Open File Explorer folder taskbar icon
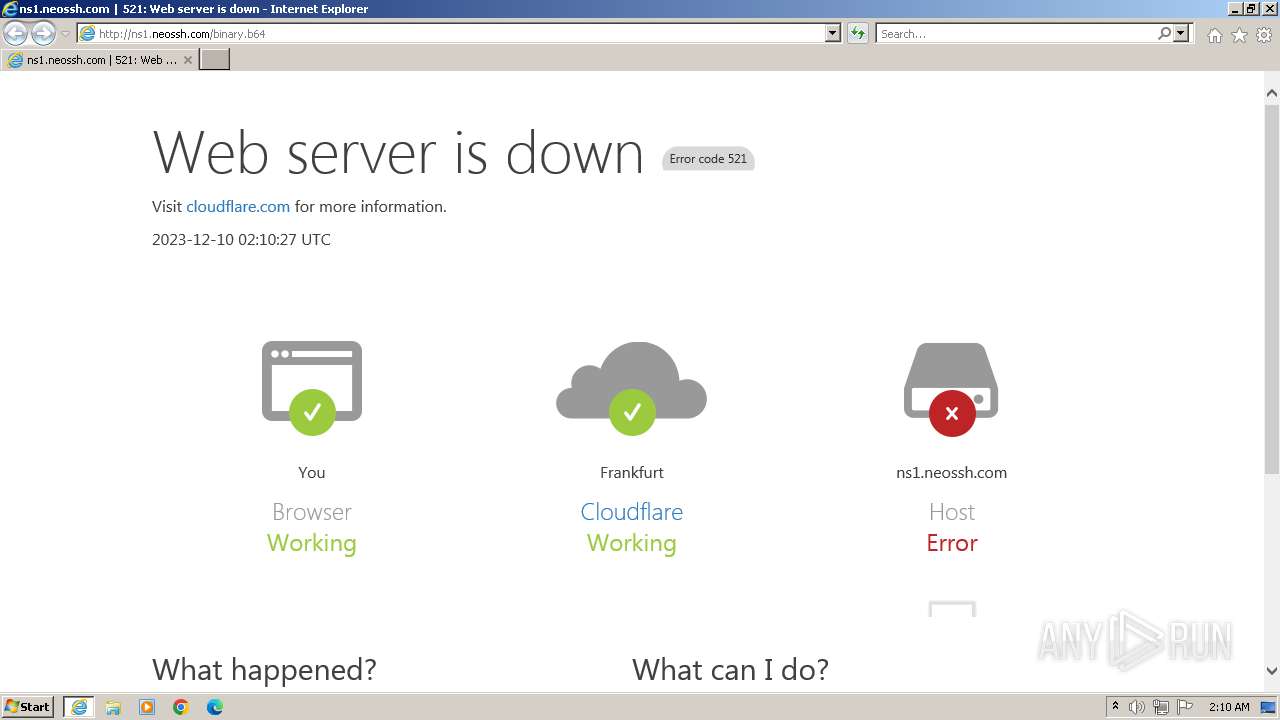1280x720 pixels. coord(113,707)
